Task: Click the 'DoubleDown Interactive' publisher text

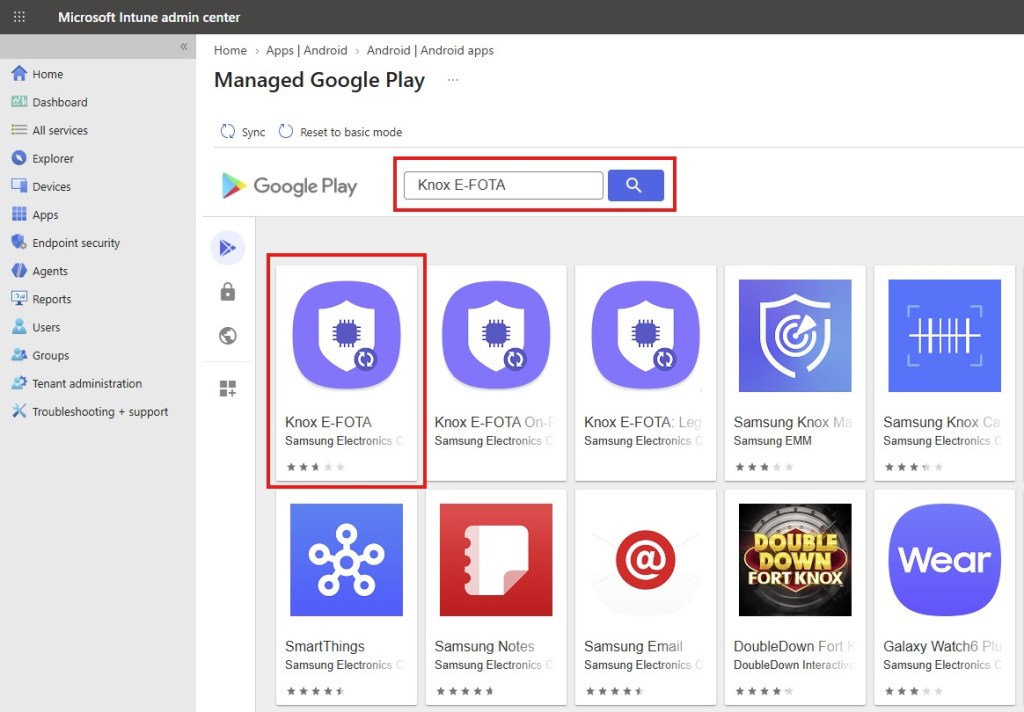Action: click(x=794, y=665)
